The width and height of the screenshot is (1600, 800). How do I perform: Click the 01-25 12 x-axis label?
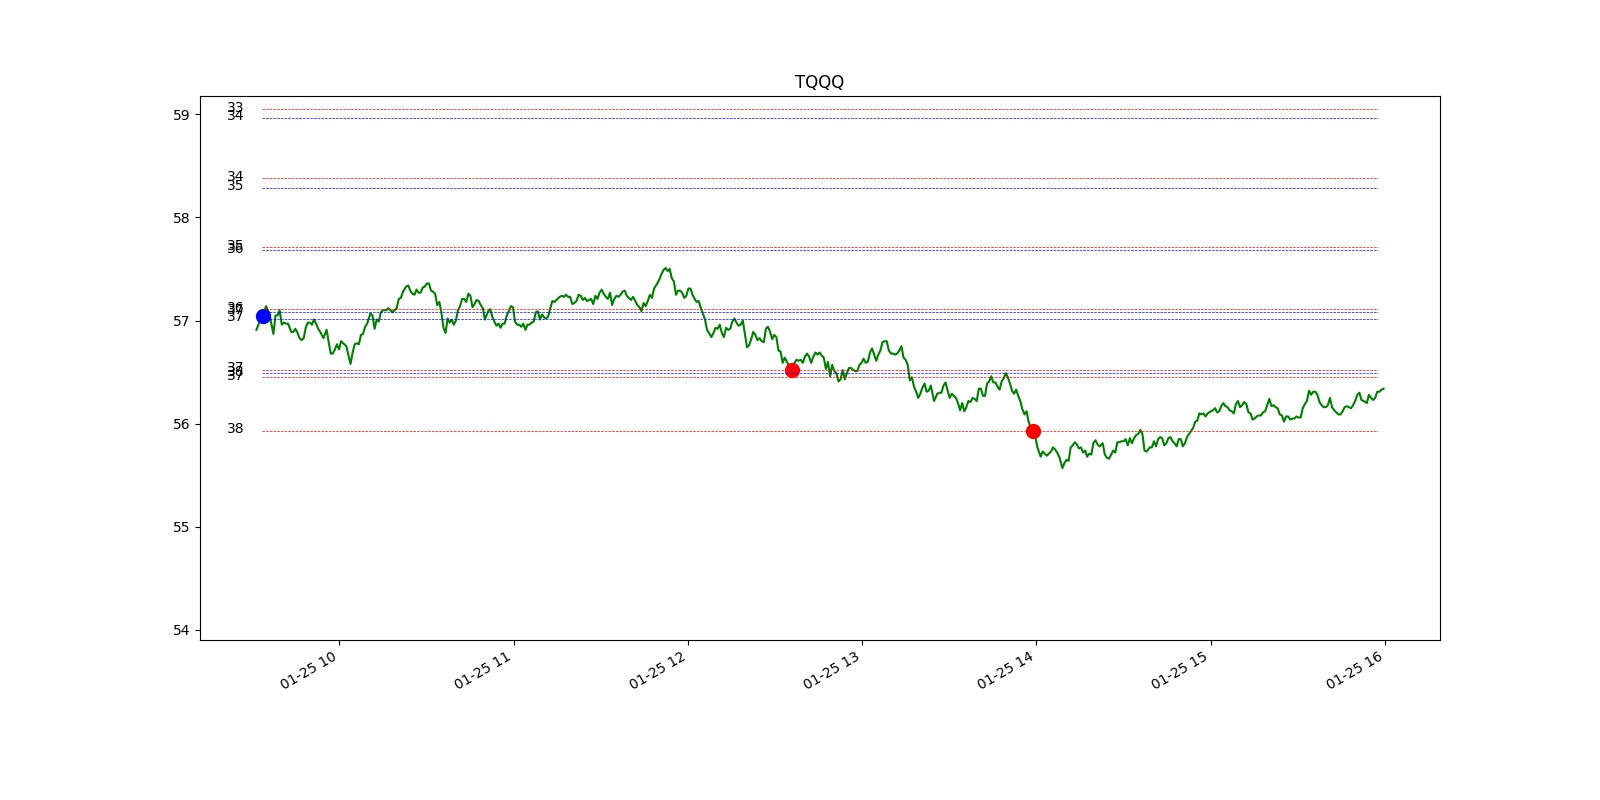click(x=658, y=669)
